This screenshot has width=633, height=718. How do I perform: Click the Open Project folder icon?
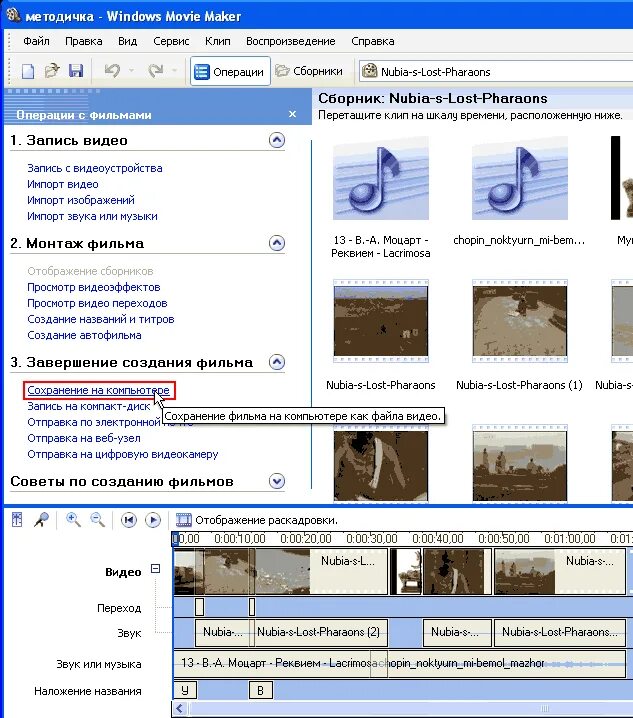[52, 71]
